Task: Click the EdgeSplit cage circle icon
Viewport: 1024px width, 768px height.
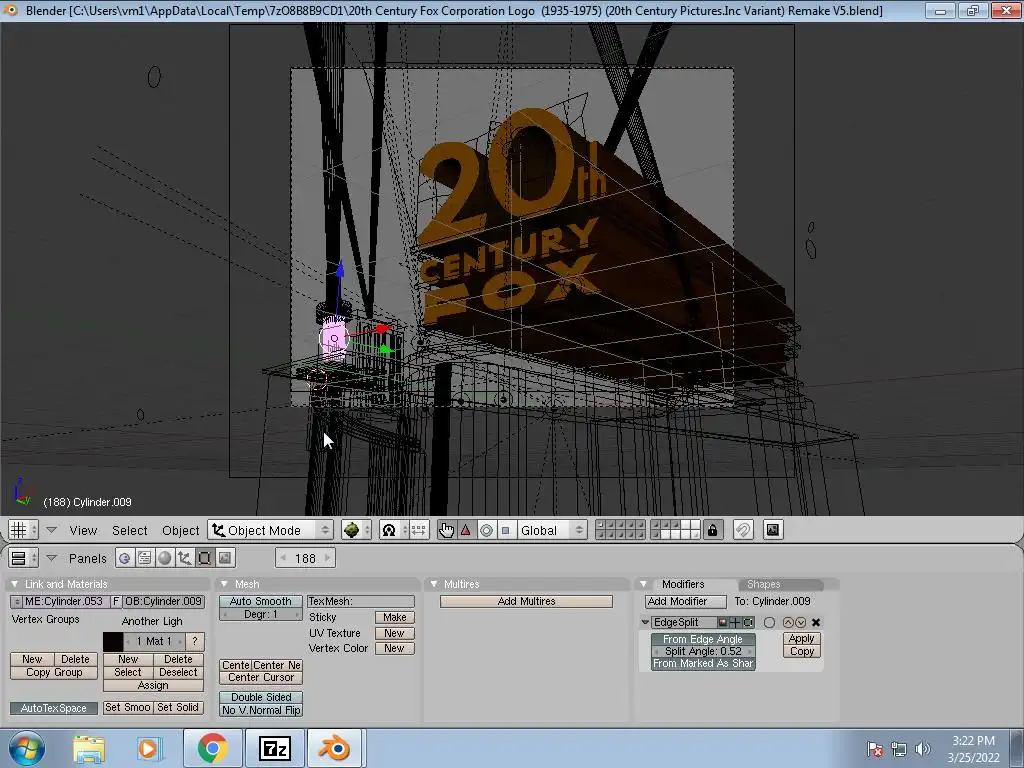Action: [769, 622]
